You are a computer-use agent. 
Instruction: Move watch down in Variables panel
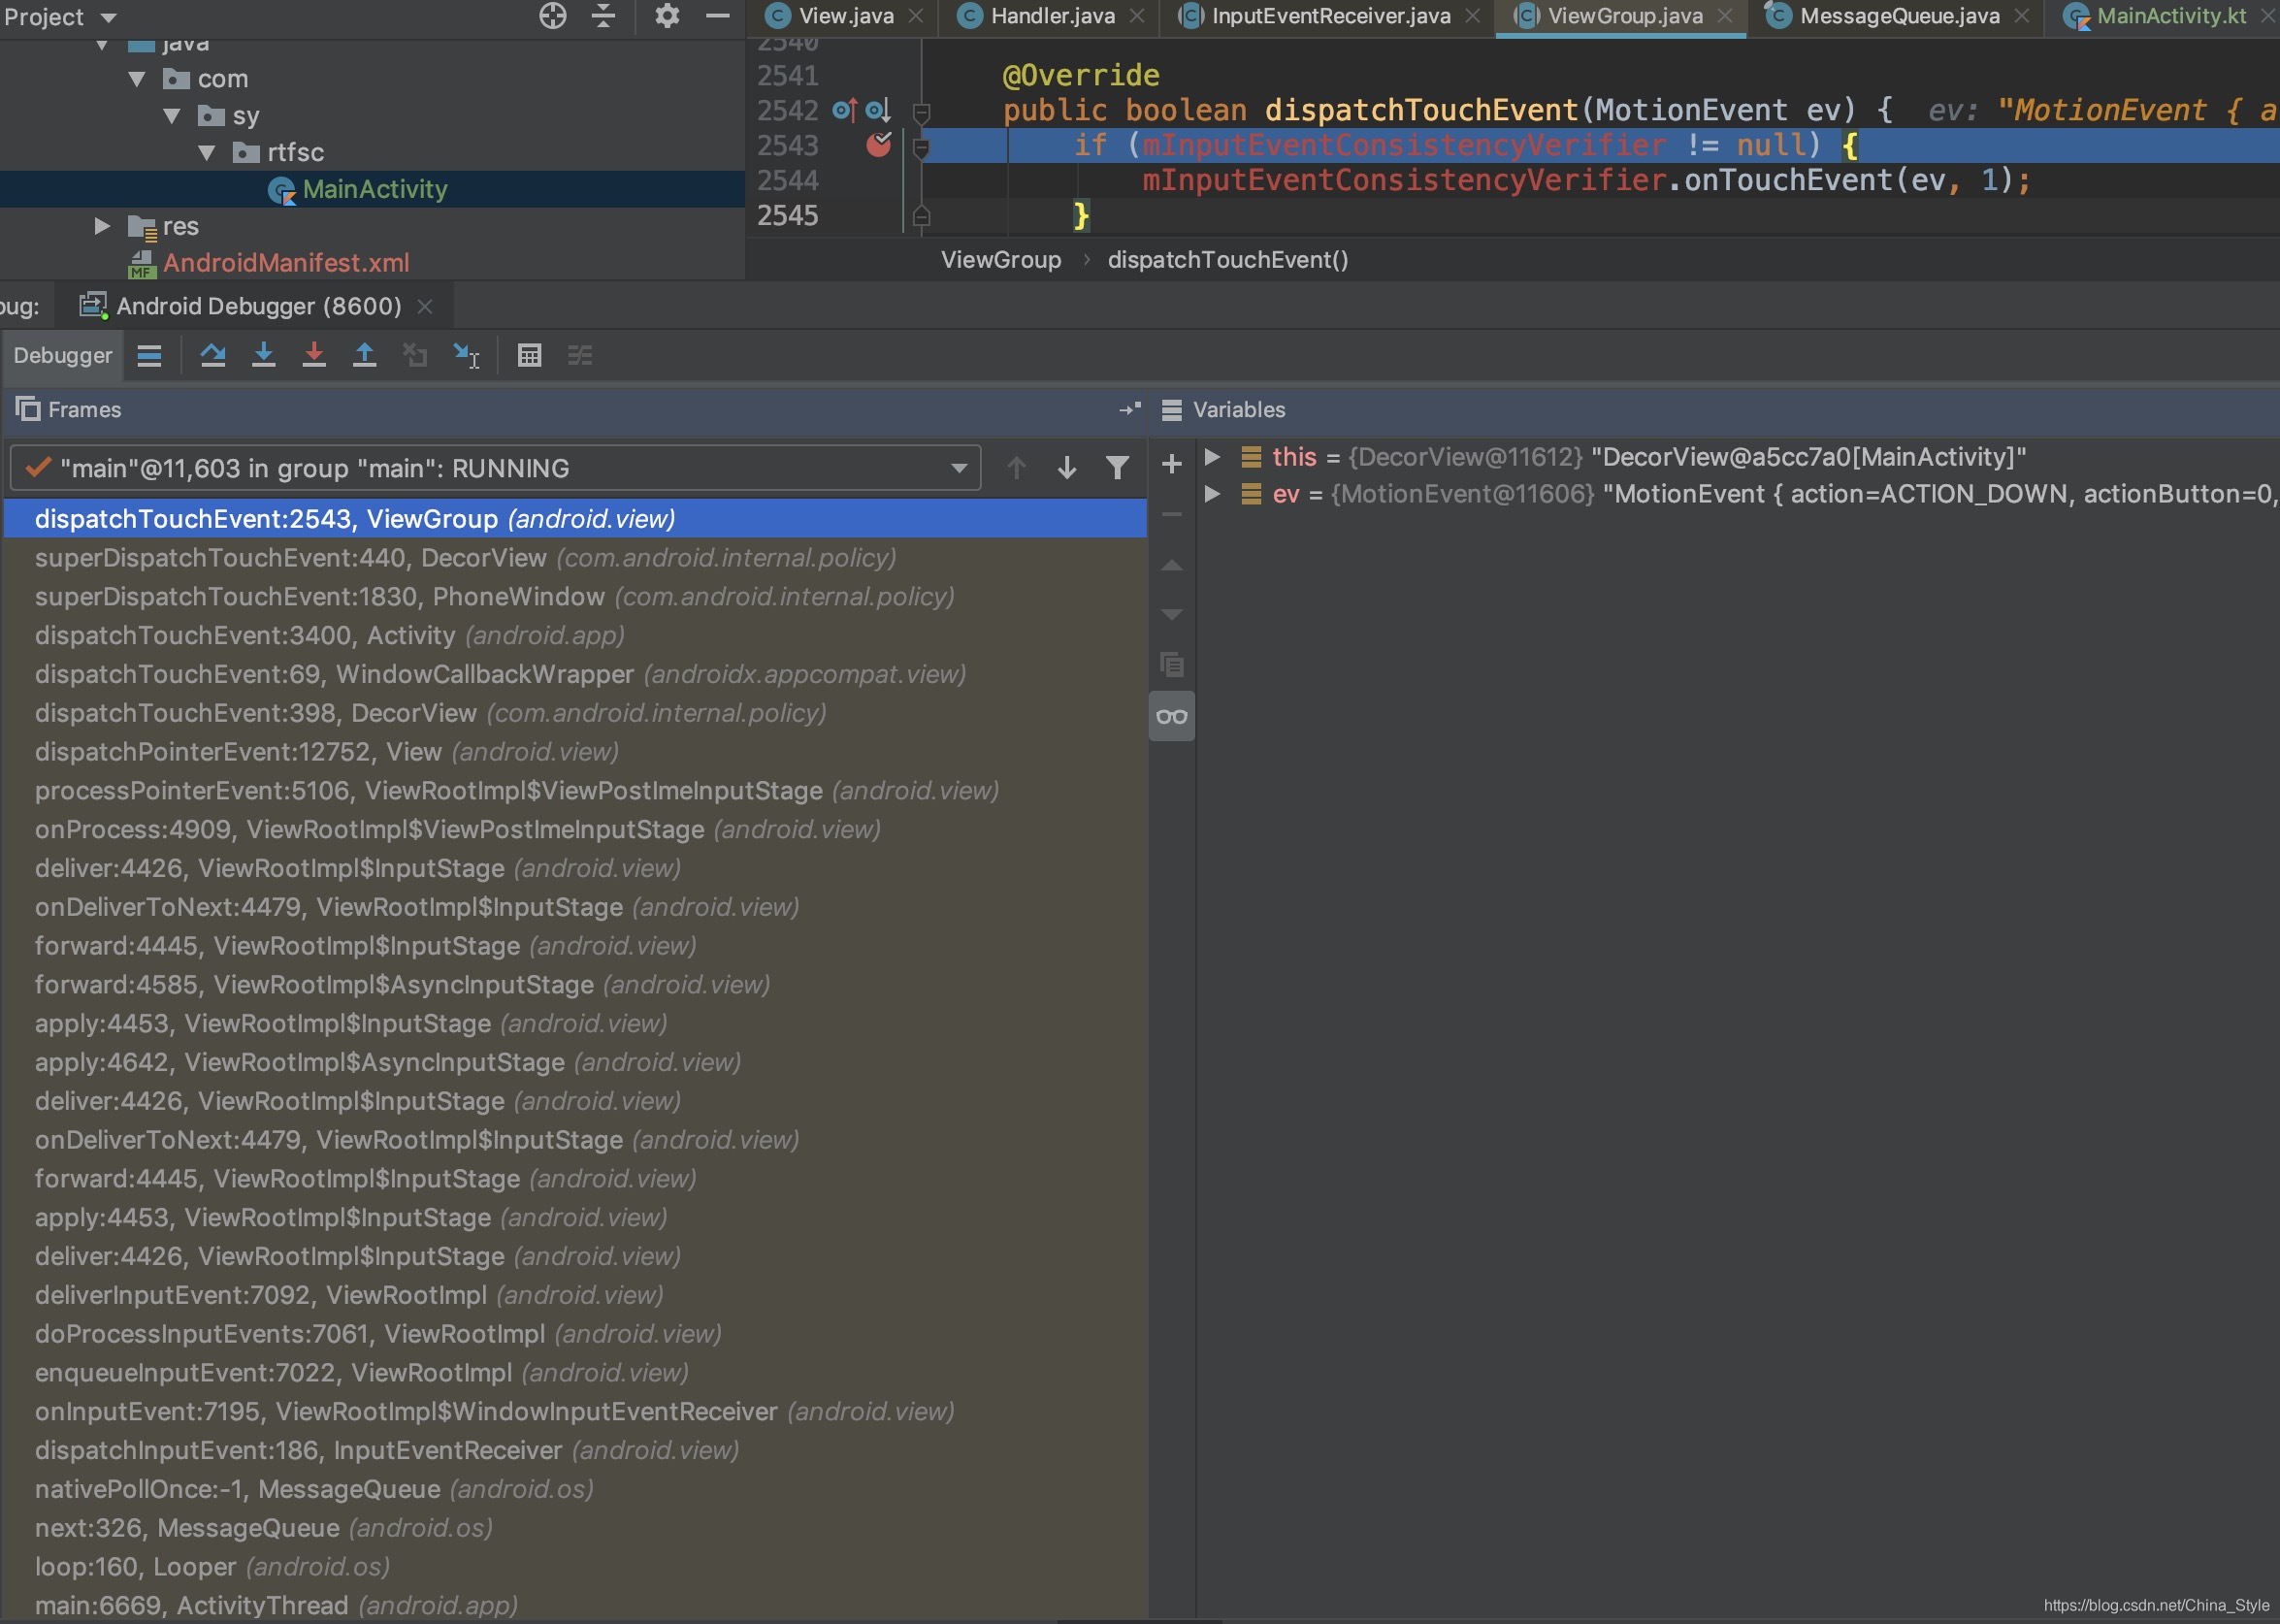[1171, 614]
